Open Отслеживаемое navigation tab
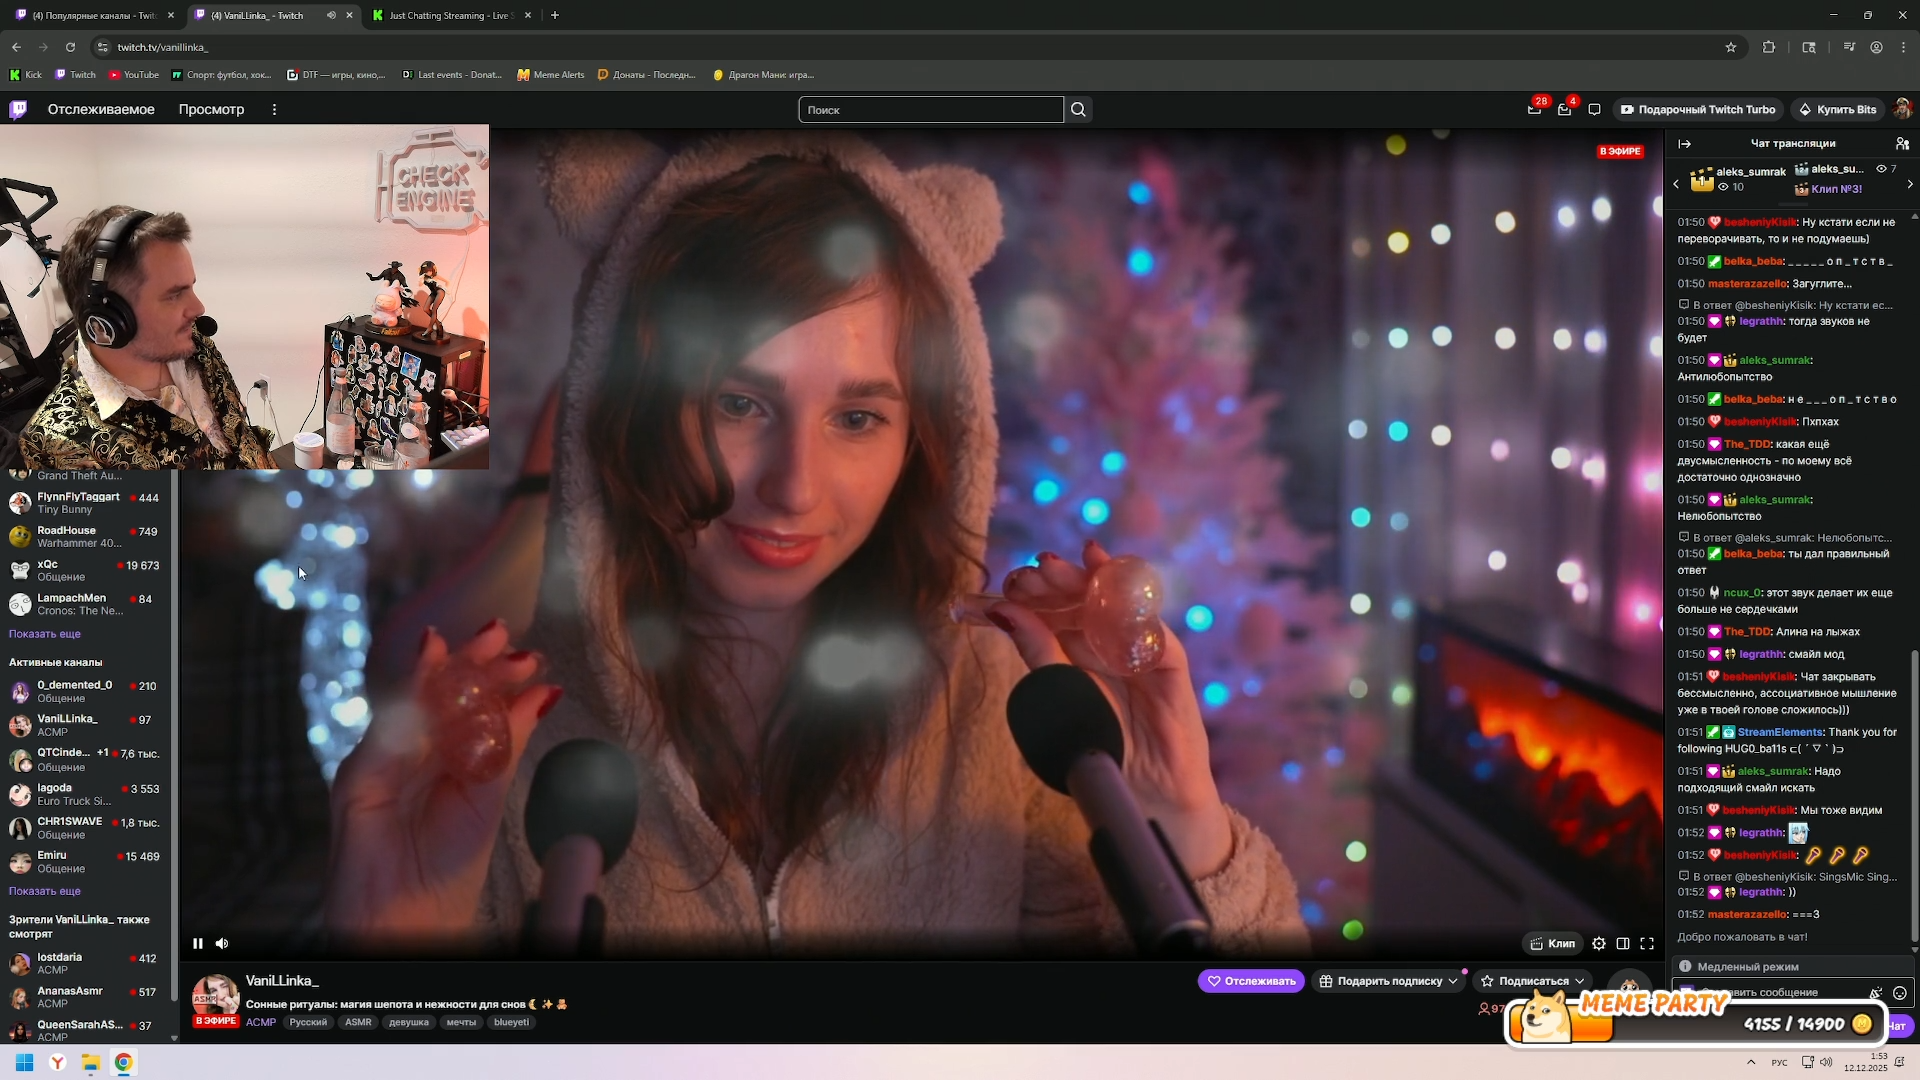 pyautogui.click(x=101, y=110)
